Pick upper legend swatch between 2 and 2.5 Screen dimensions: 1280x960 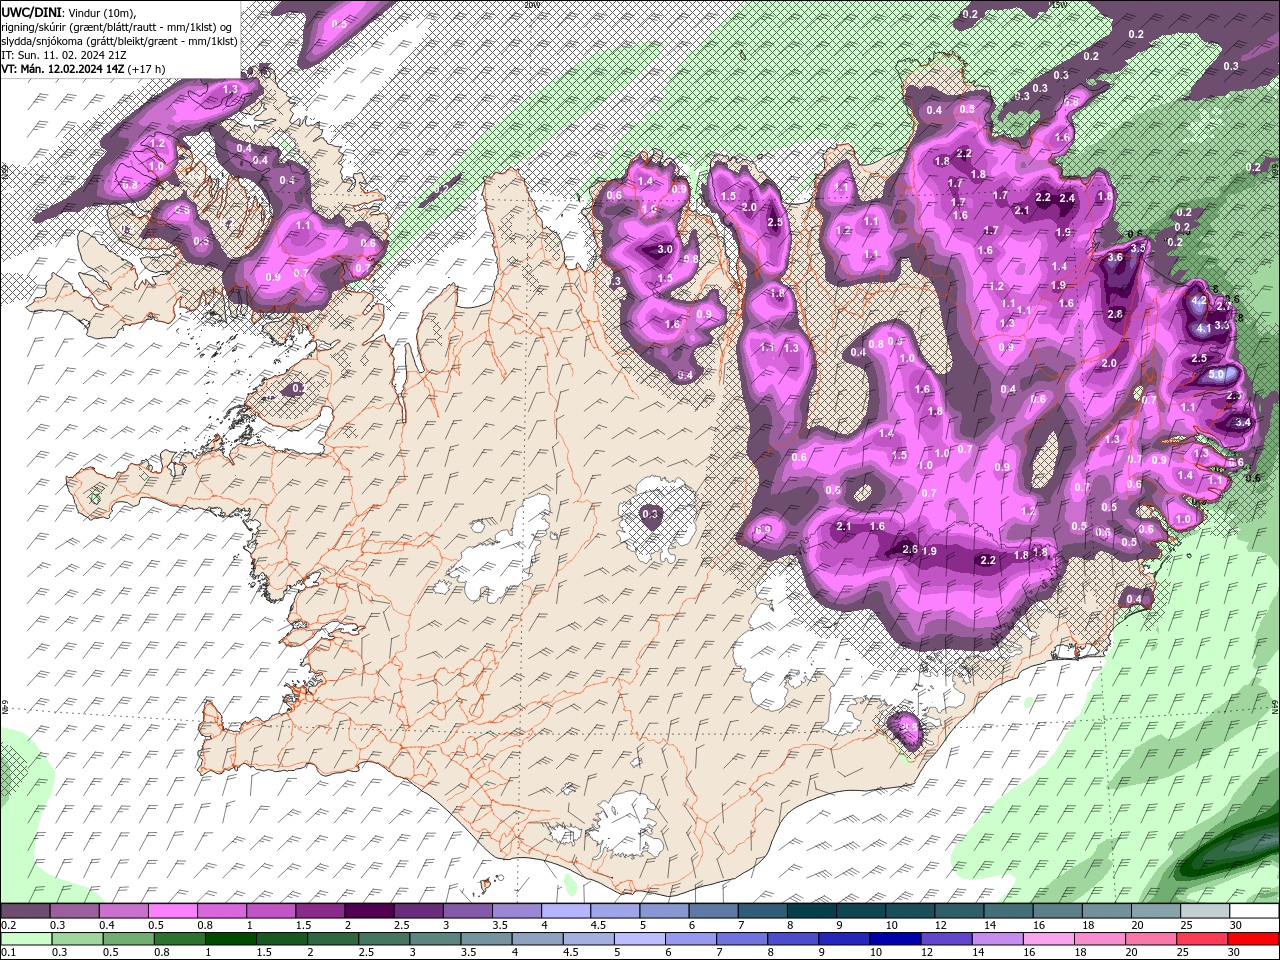tap(369, 911)
